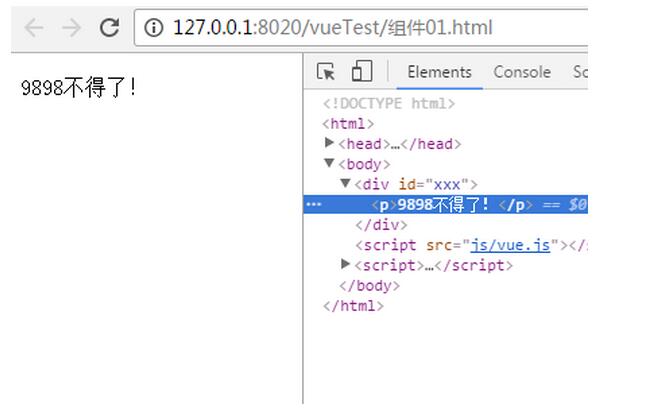Collapse the div id="xxx" node
This screenshot has width=647, height=416.
tap(346, 184)
